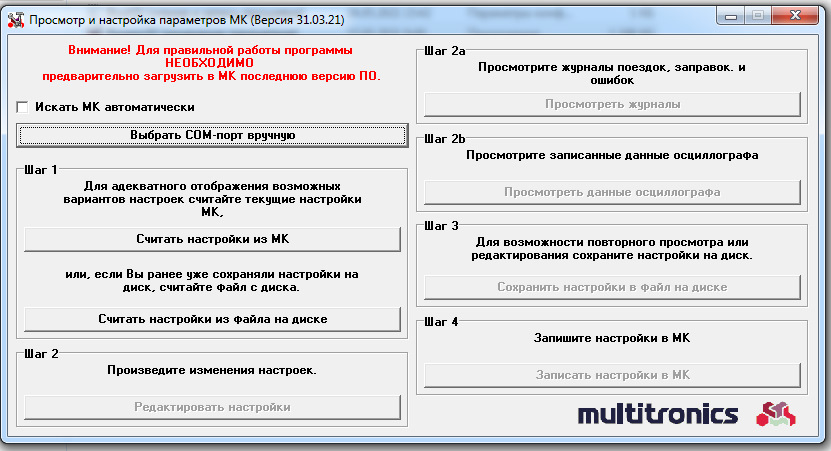Click the 'Шаг 2b' group label

tap(445, 139)
